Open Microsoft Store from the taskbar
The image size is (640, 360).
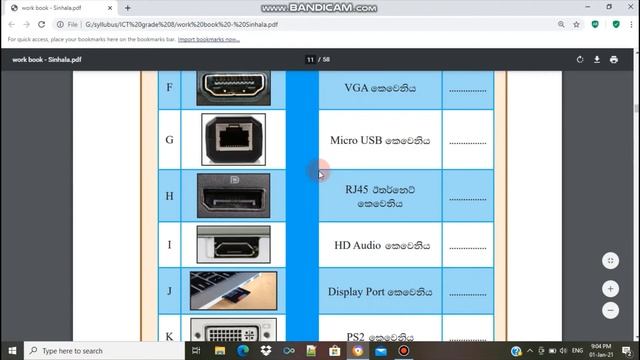pos(335,351)
